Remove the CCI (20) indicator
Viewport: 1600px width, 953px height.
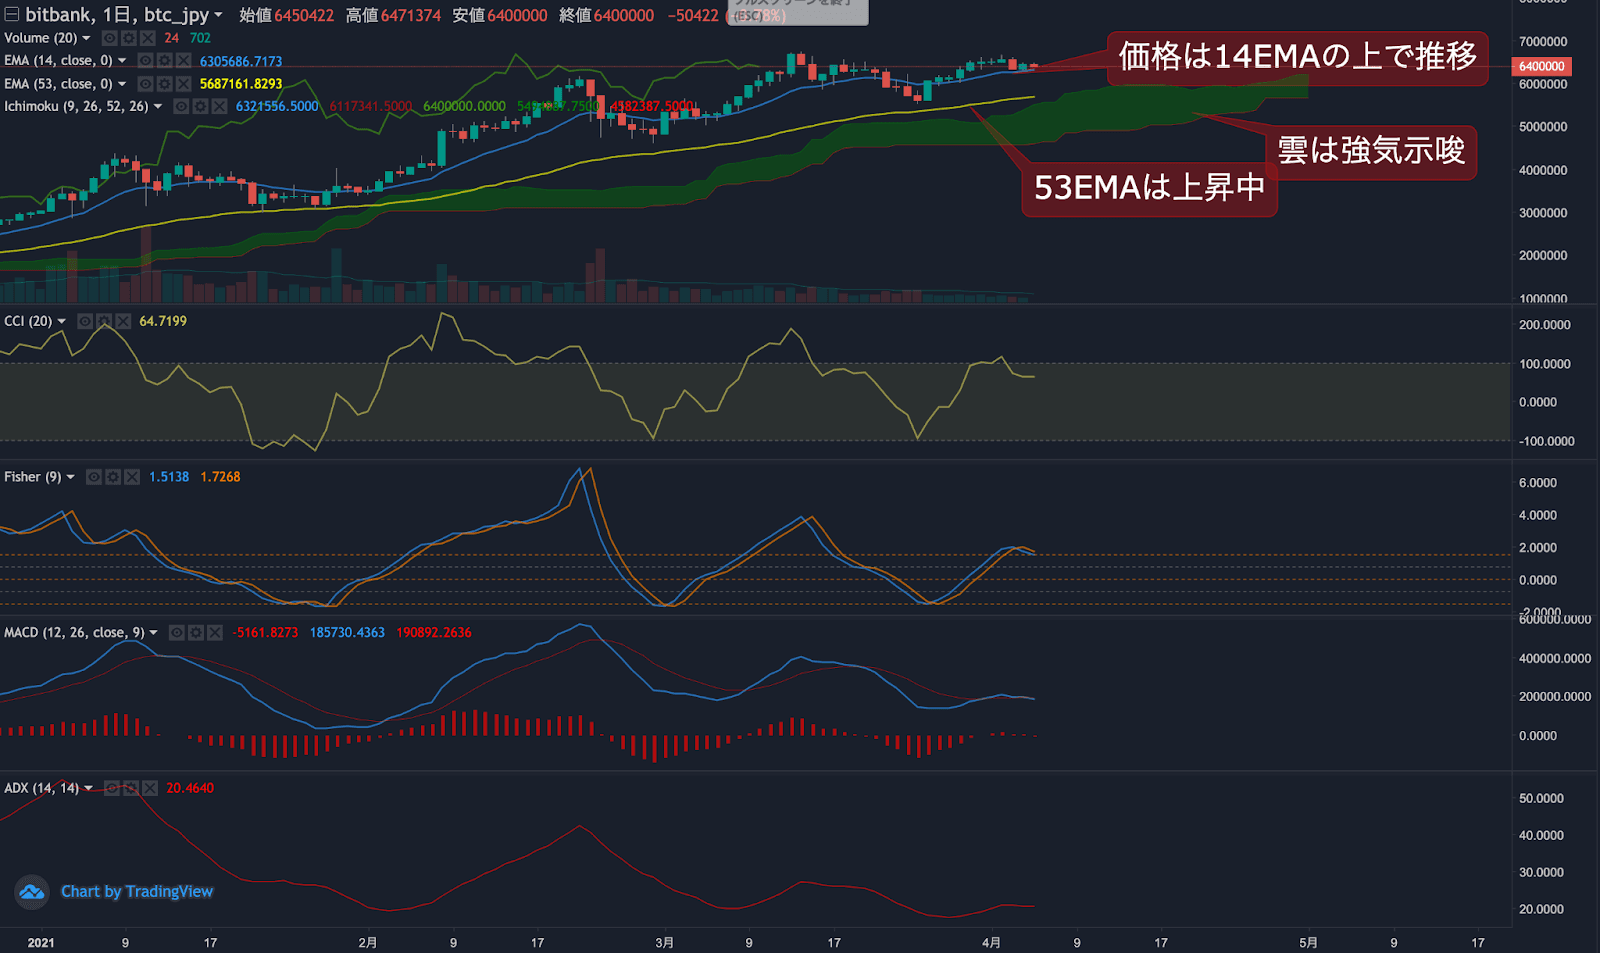(122, 321)
